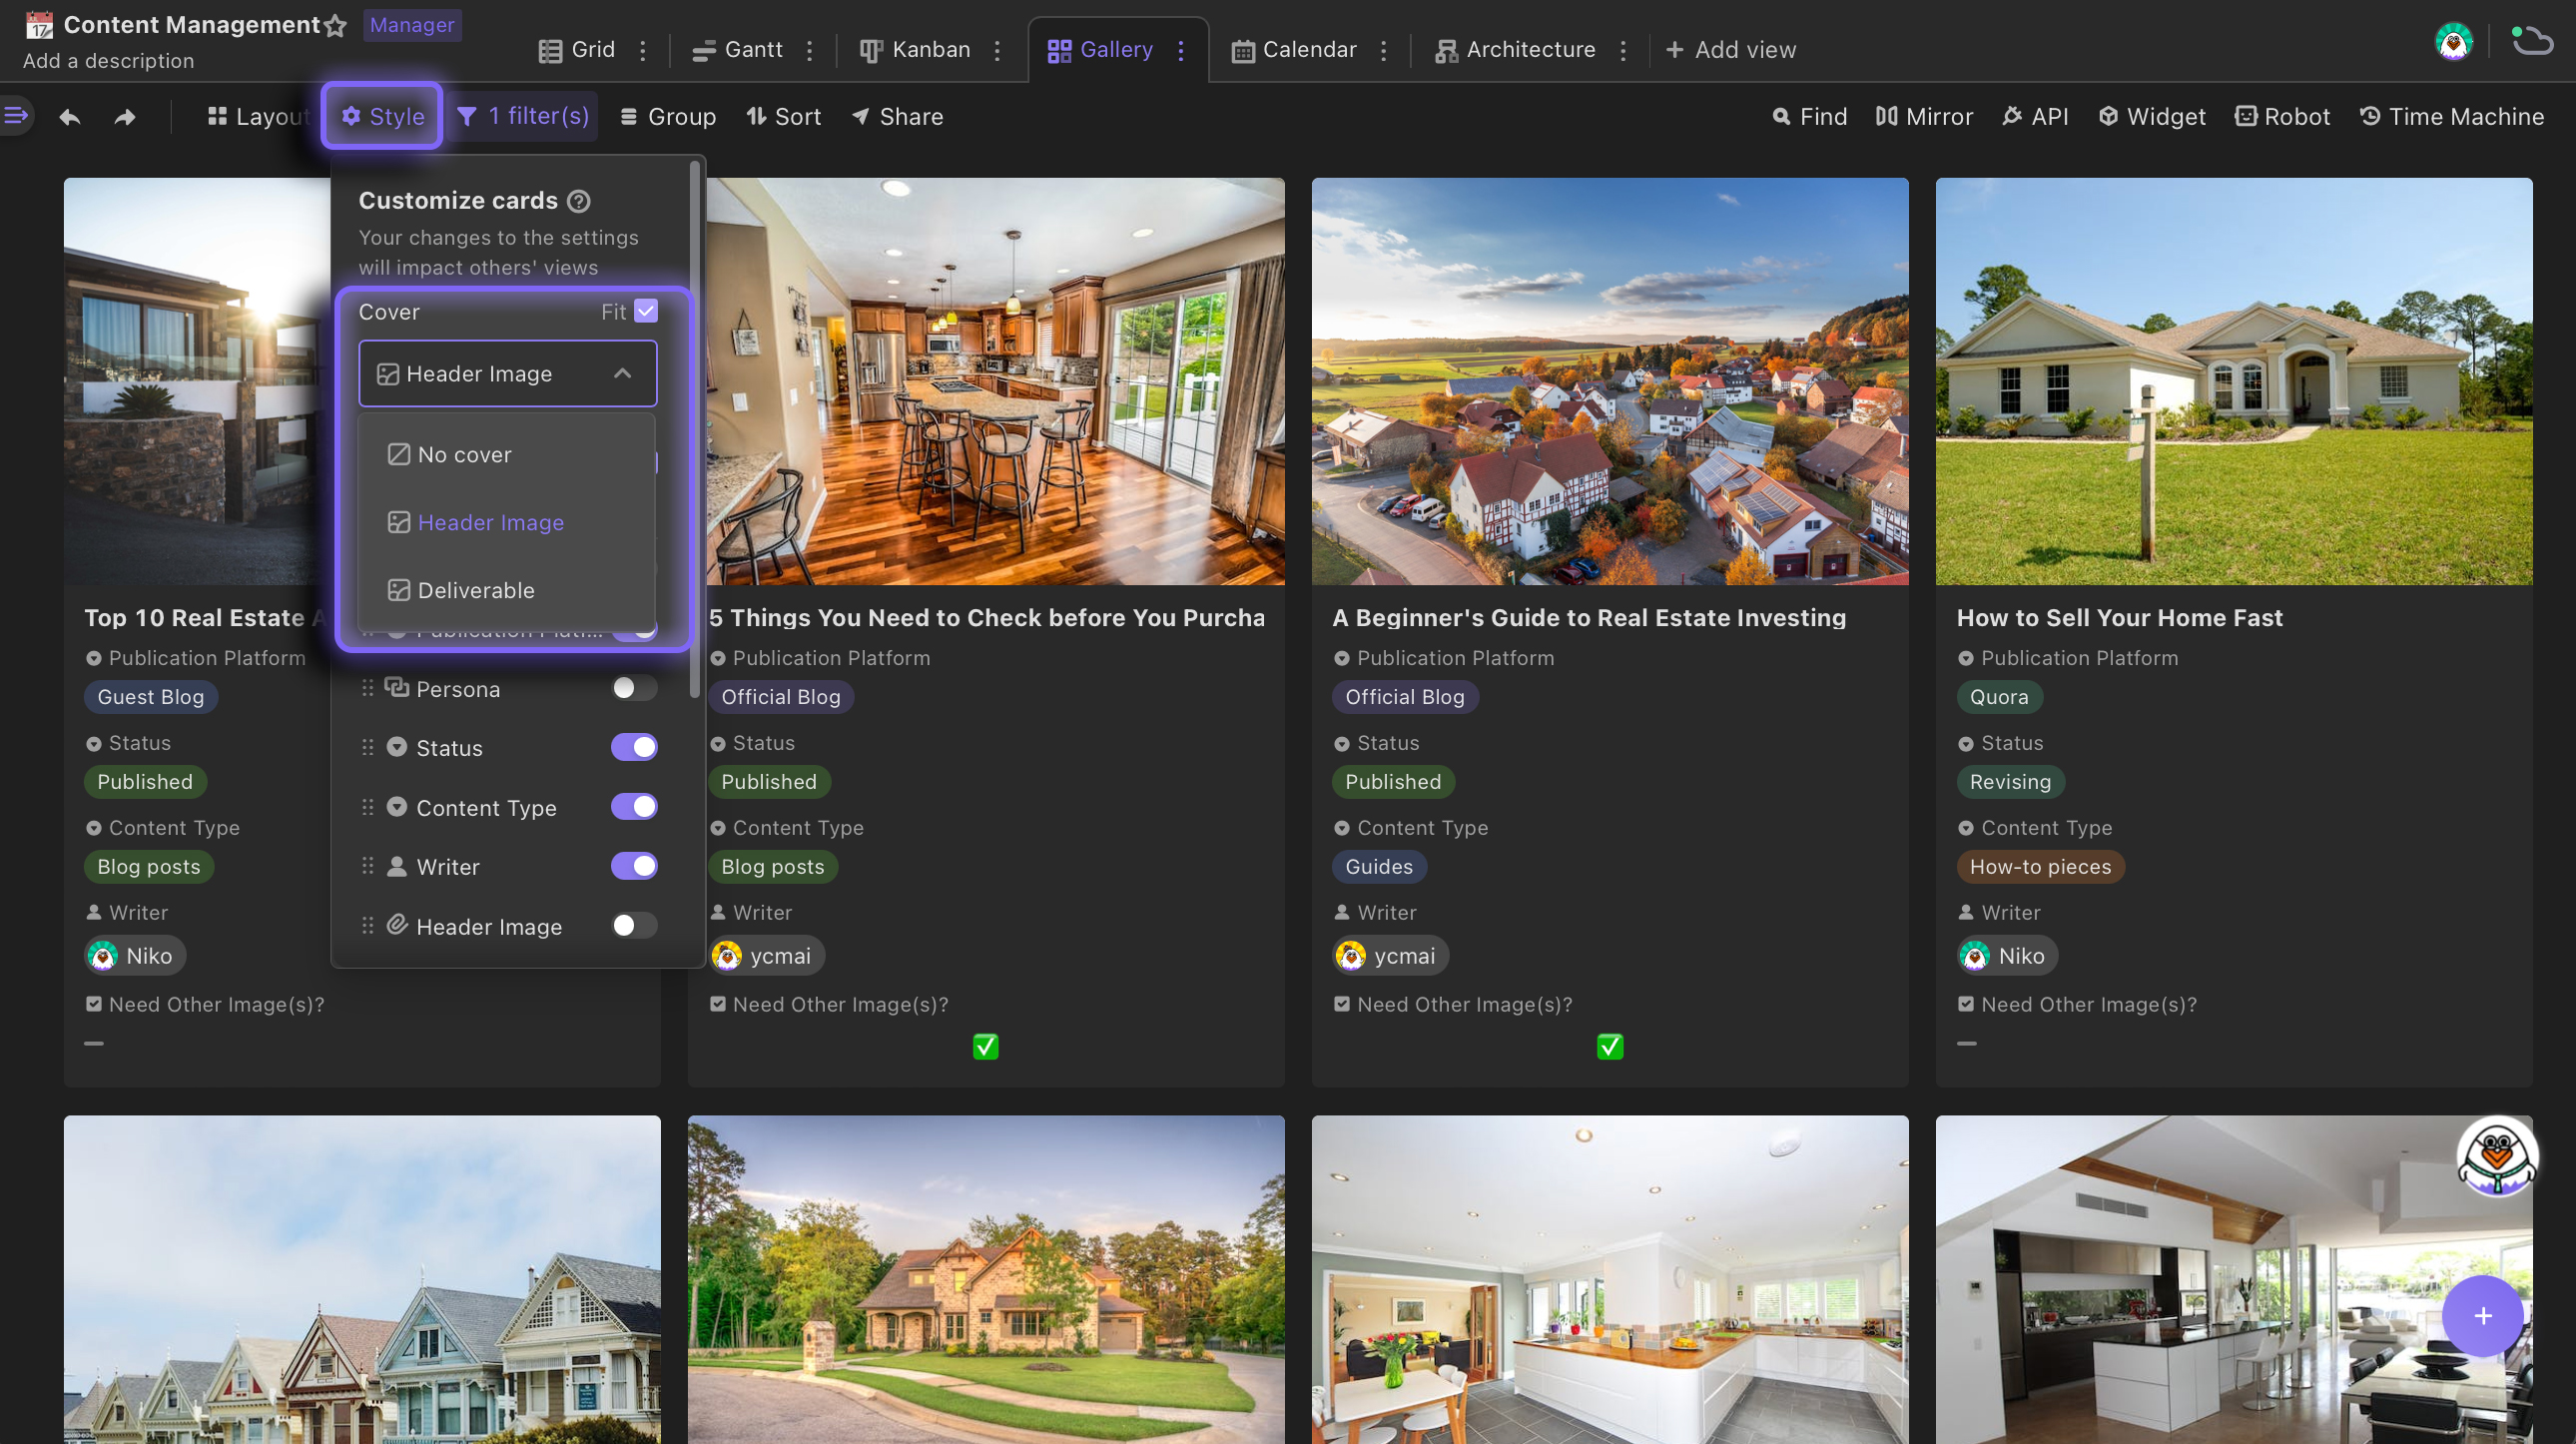Click the penguin assistant mascot icon
2576x1444 pixels.
pyautogui.click(x=2496, y=1156)
